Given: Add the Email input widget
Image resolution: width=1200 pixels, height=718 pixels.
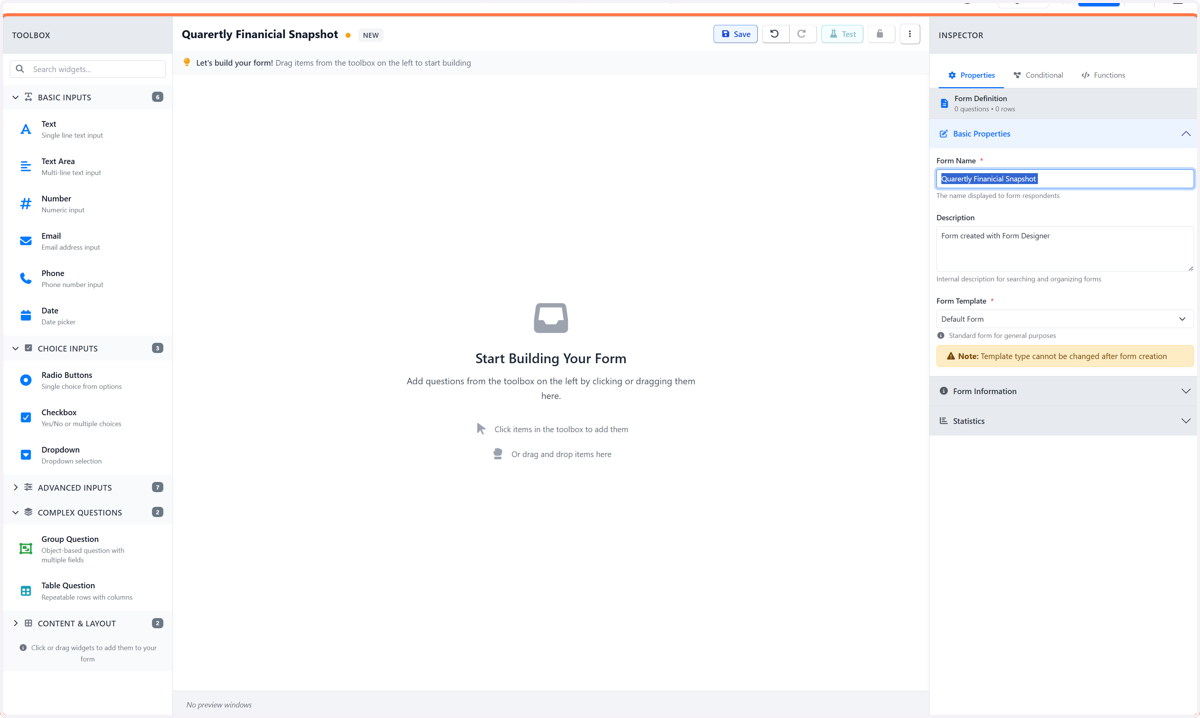Looking at the screenshot, I should 87,241.
